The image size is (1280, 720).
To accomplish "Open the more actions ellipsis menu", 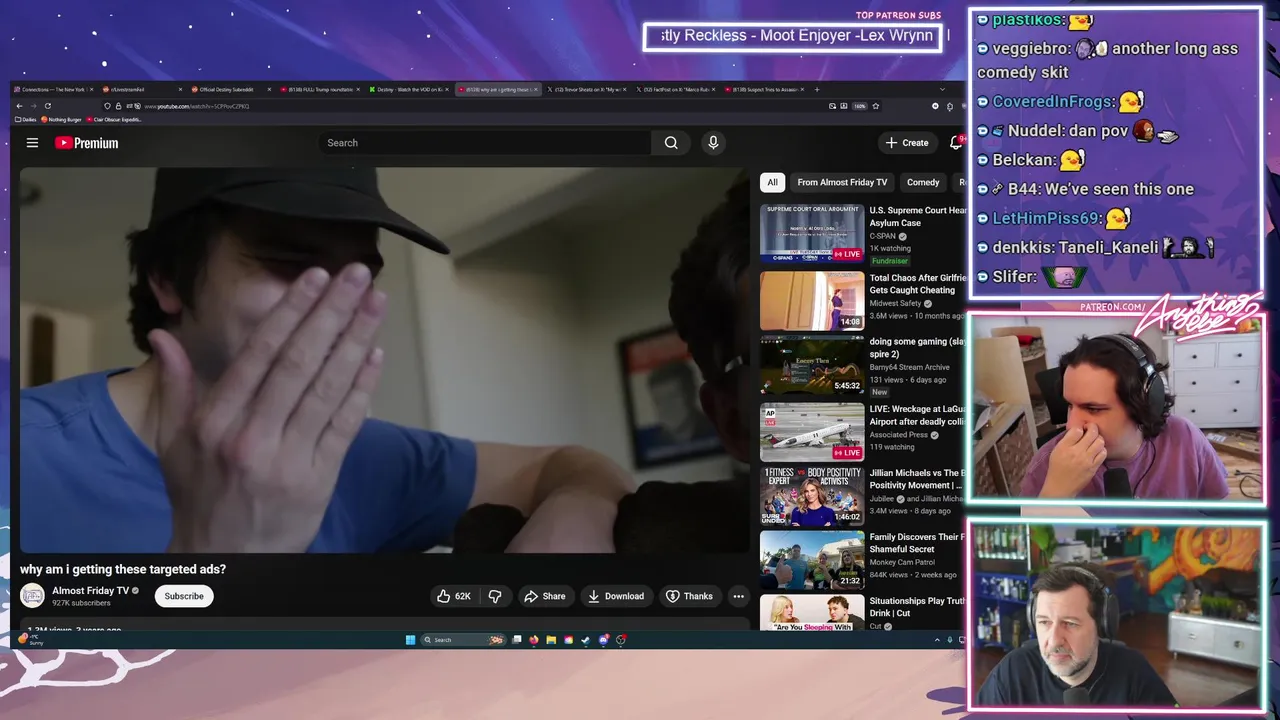I will tap(738, 596).
